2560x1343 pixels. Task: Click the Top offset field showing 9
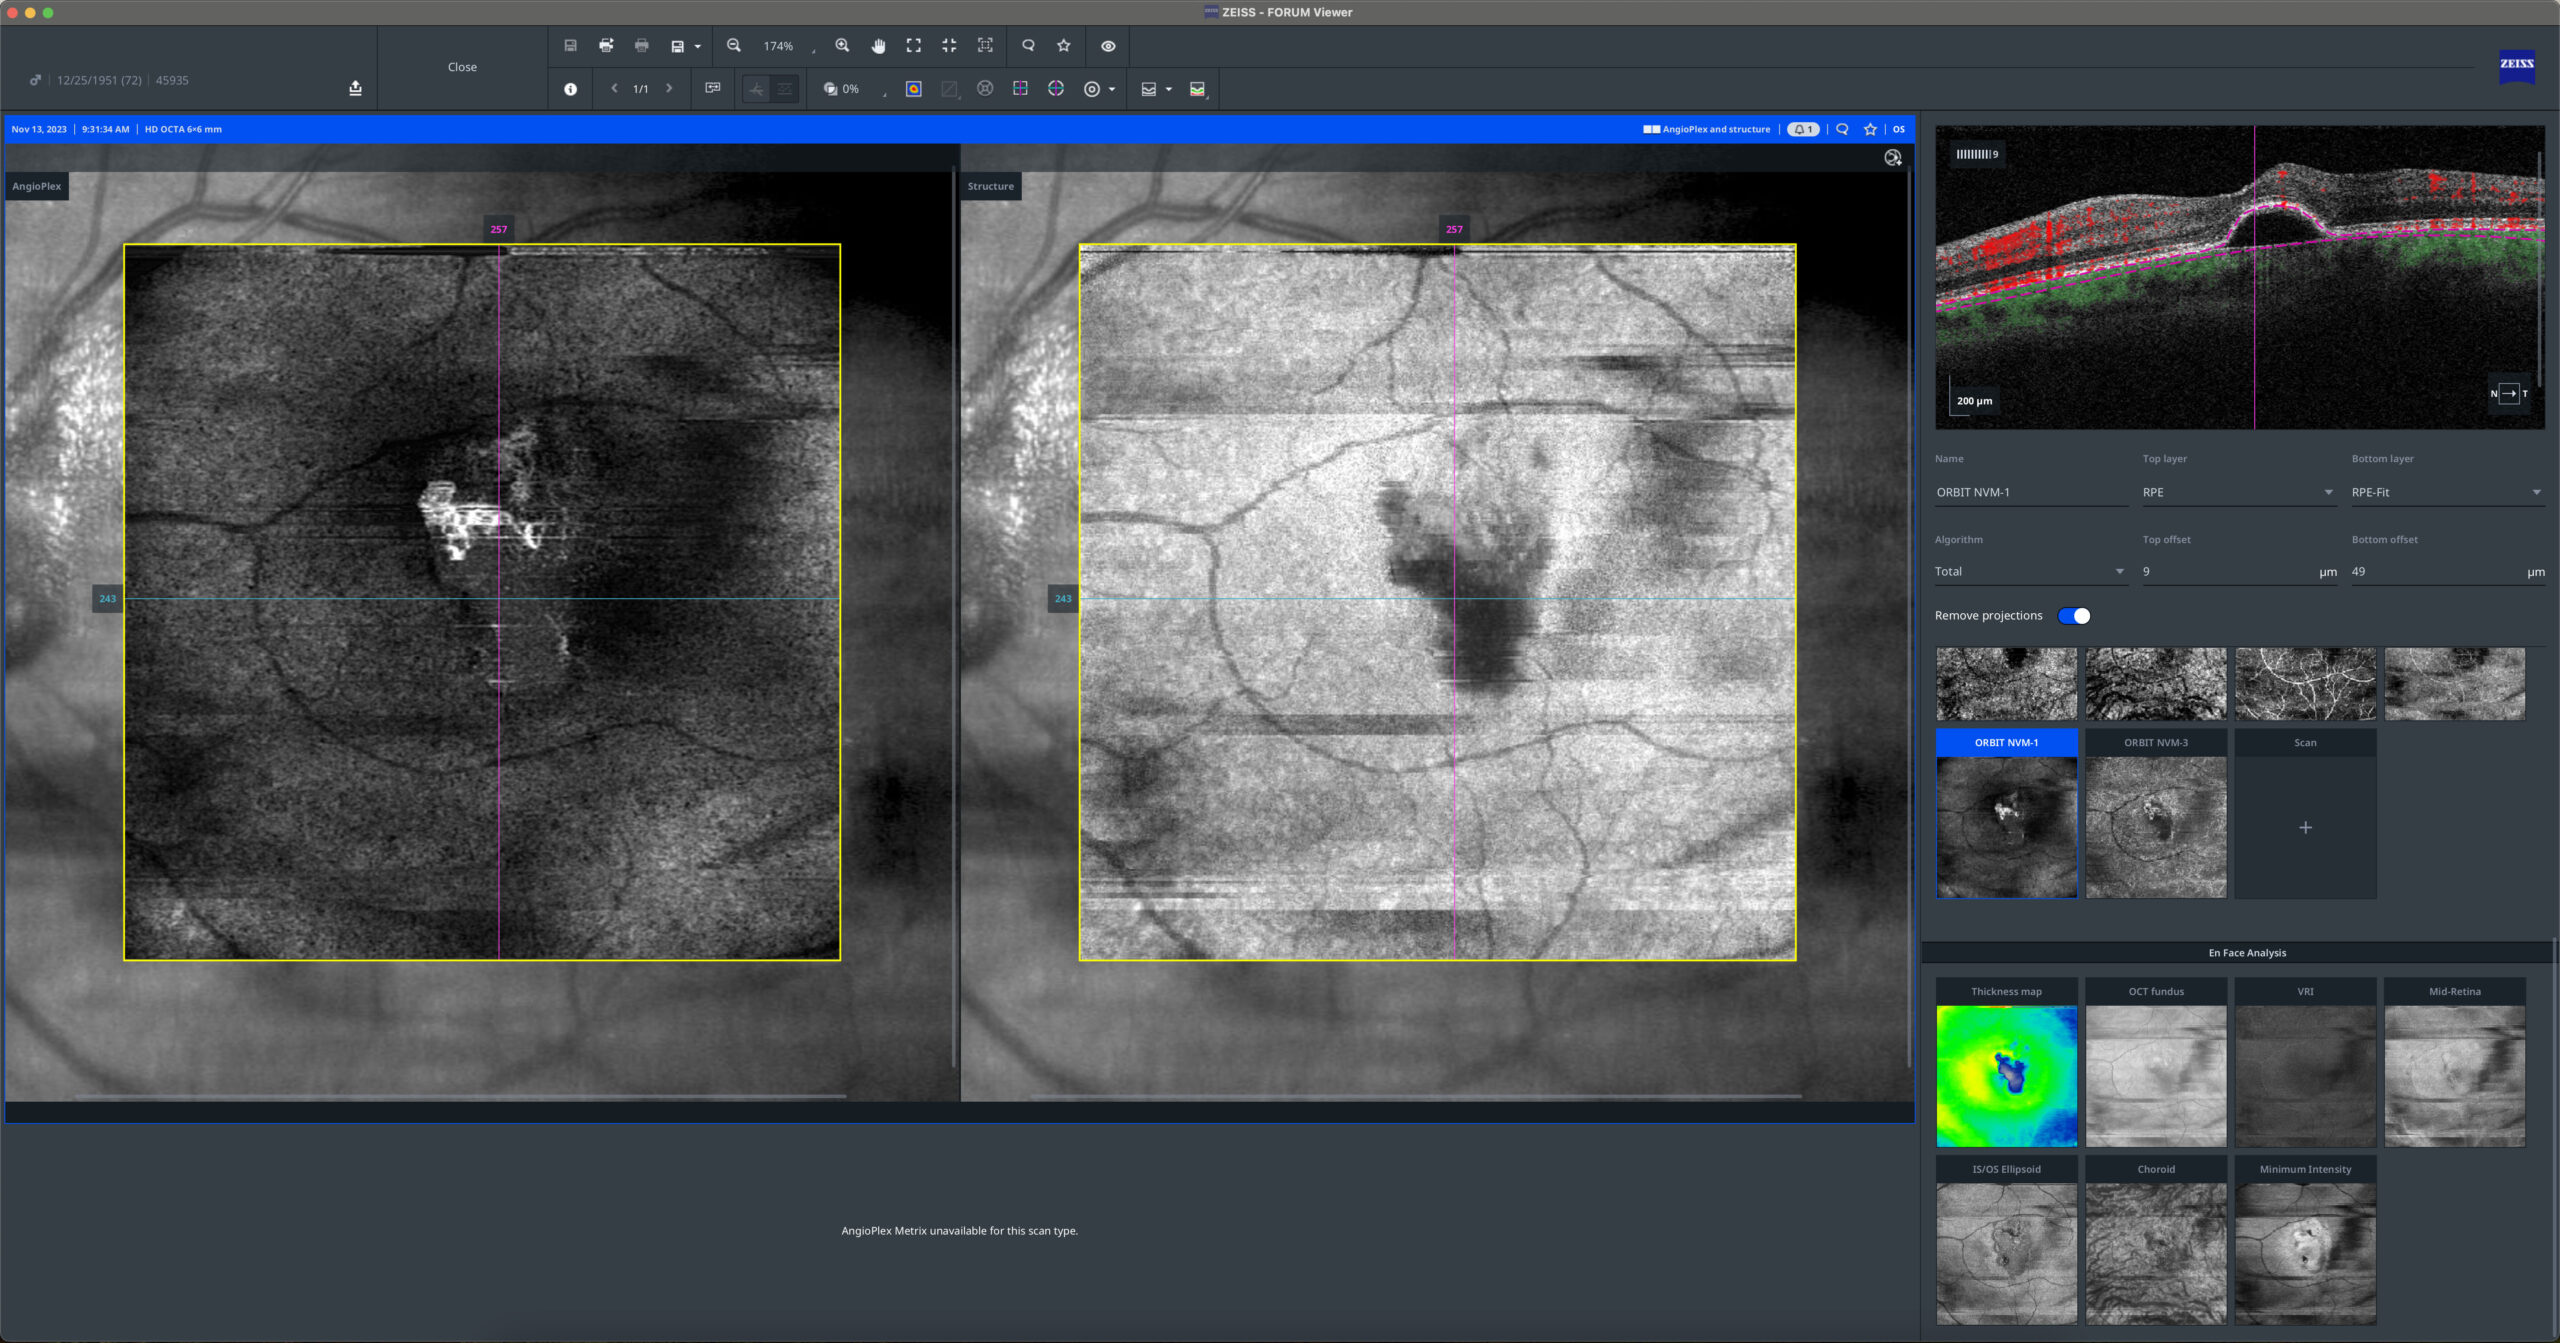pos(2238,572)
